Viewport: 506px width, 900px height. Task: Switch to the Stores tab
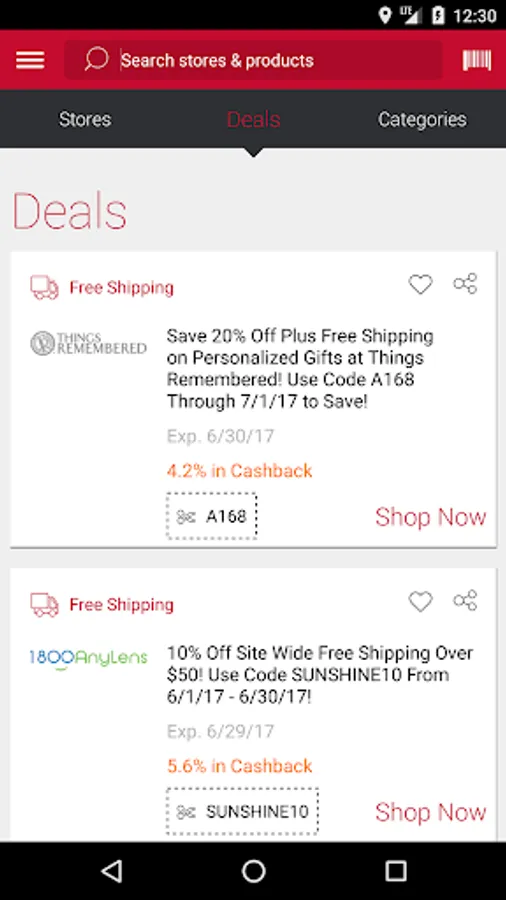85,119
